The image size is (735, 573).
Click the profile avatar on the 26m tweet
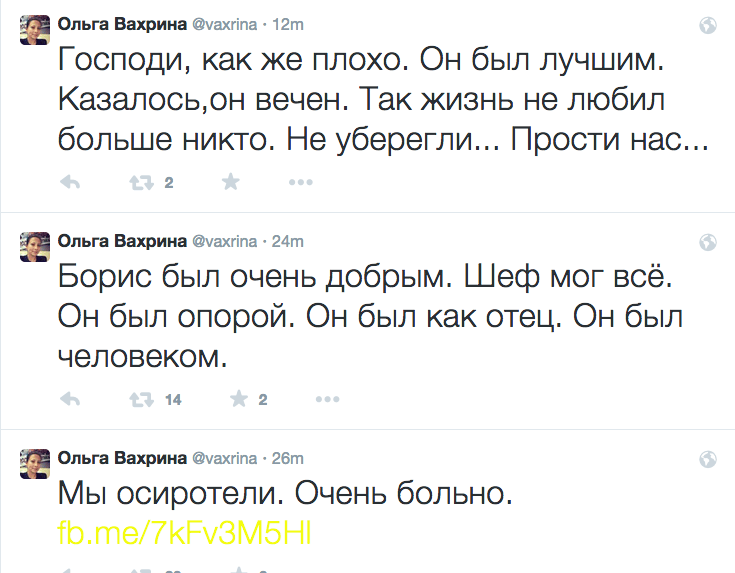tap(35, 464)
